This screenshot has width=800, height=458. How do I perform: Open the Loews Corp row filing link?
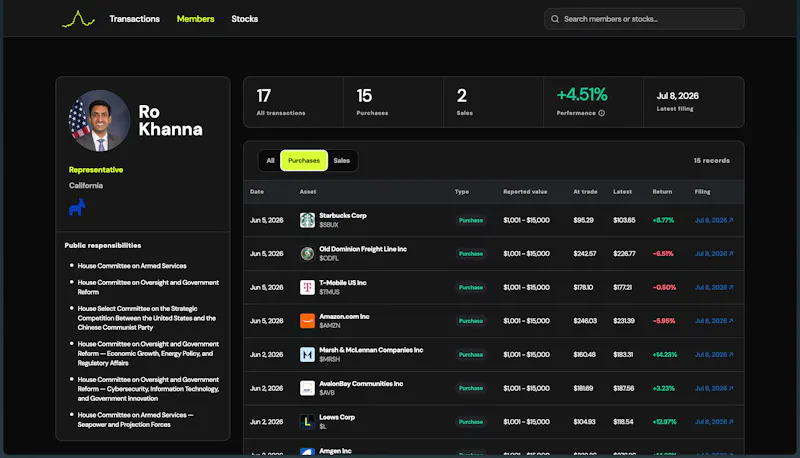[714, 422]
